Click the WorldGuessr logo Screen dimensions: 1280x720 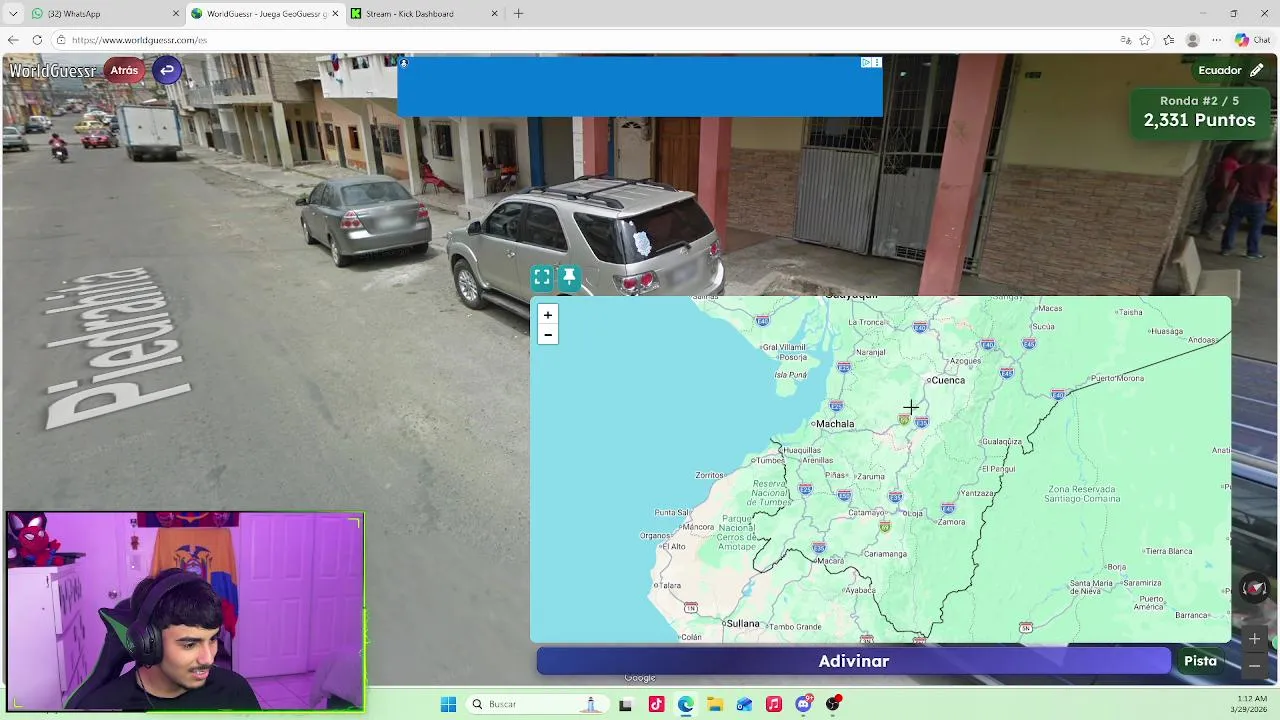tap(52, 70)
